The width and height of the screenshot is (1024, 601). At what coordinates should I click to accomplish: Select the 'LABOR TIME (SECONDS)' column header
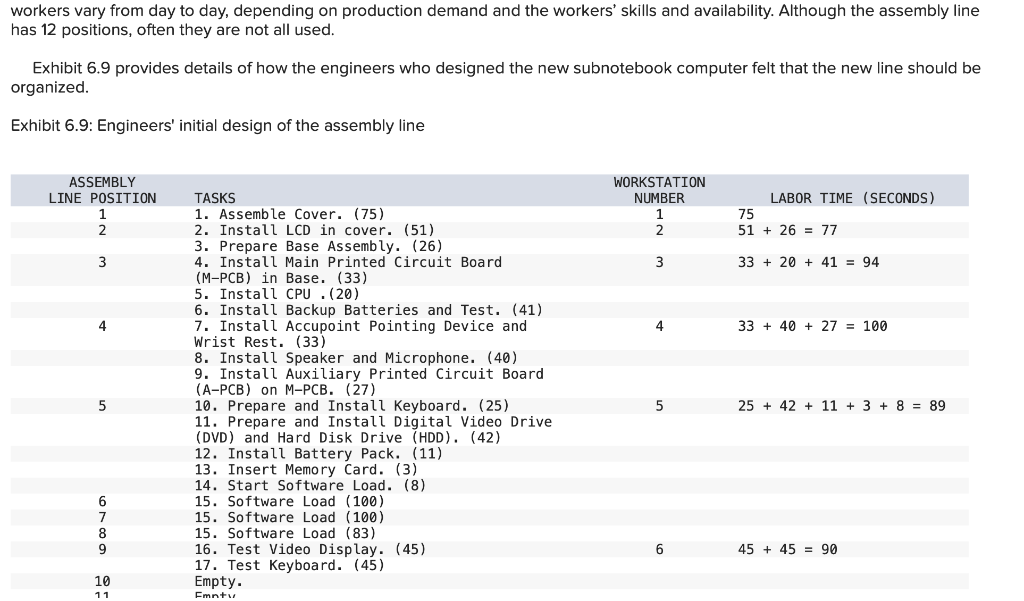click(852, 198)
